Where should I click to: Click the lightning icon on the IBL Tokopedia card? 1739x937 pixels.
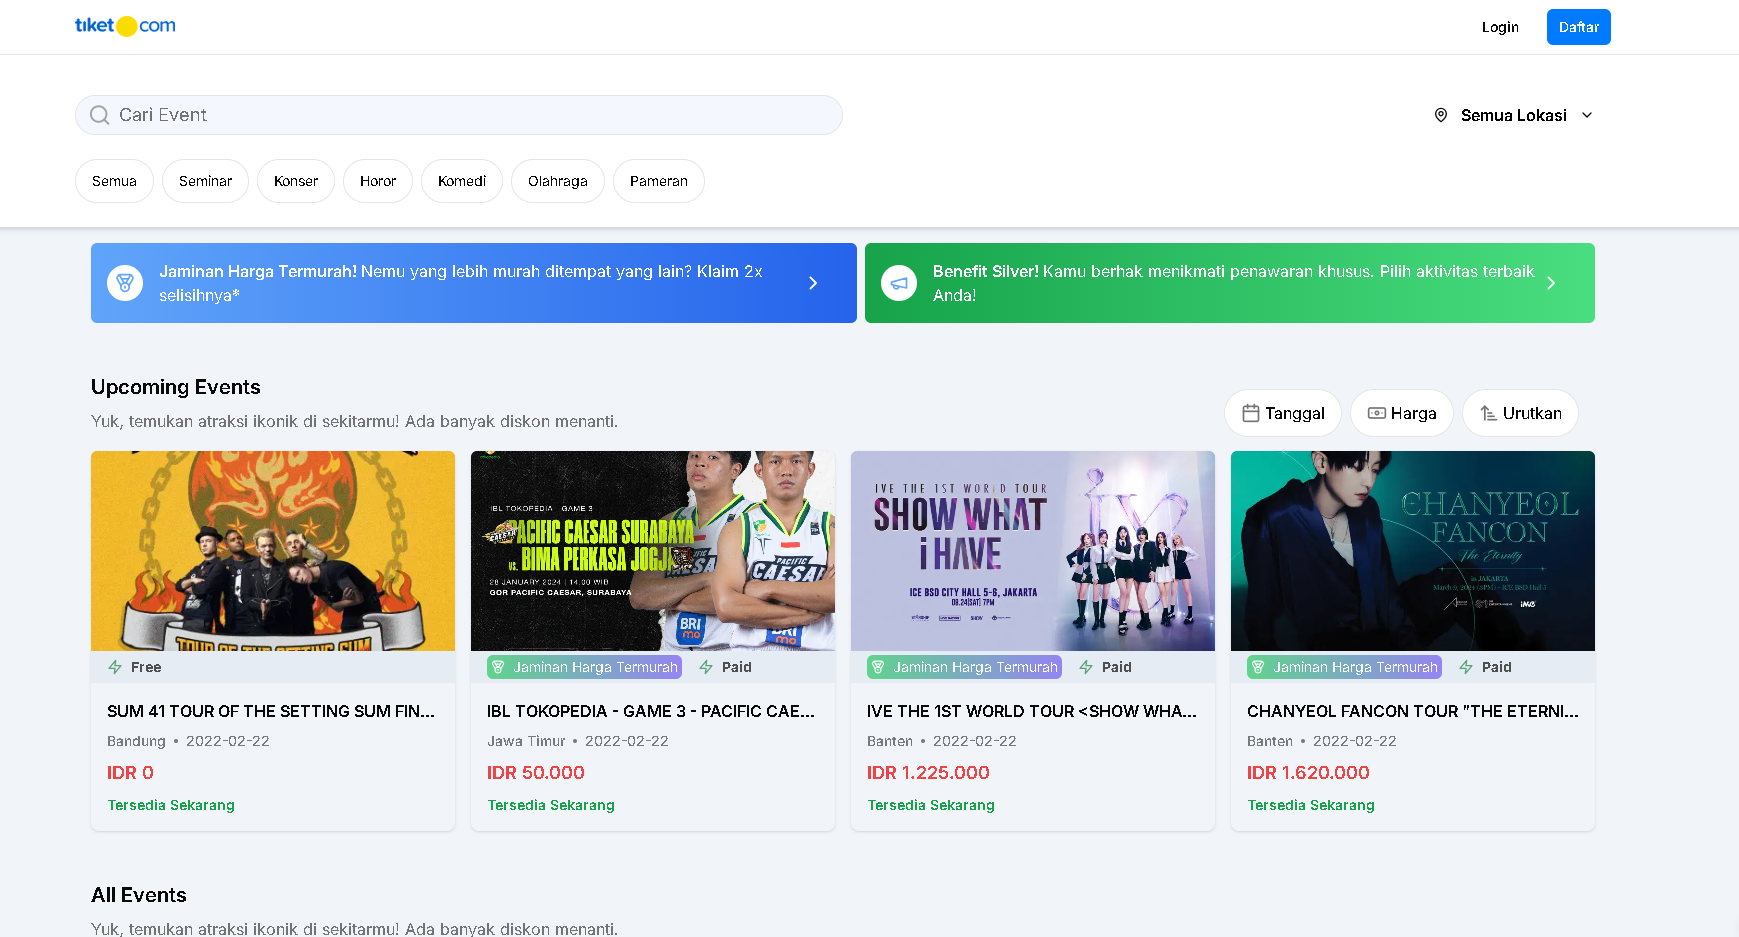coord(706,667)
